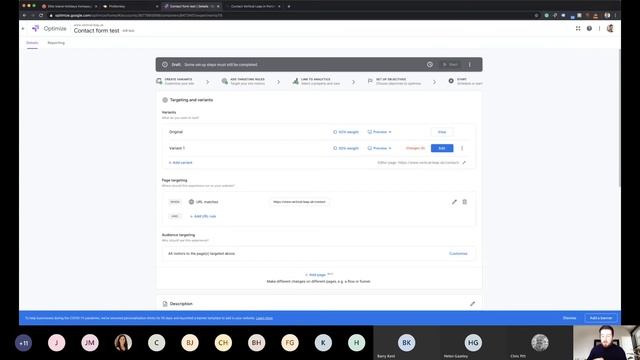Screen dimensions: 640x360
Task: Click the page's vertical scrollbar
Action: click(619, 118)
